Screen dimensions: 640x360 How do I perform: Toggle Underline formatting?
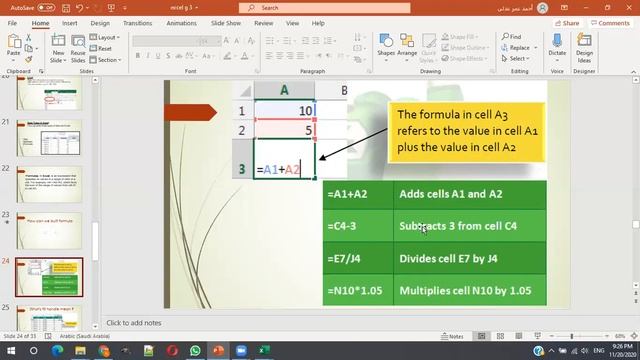[x=158, y=56]
